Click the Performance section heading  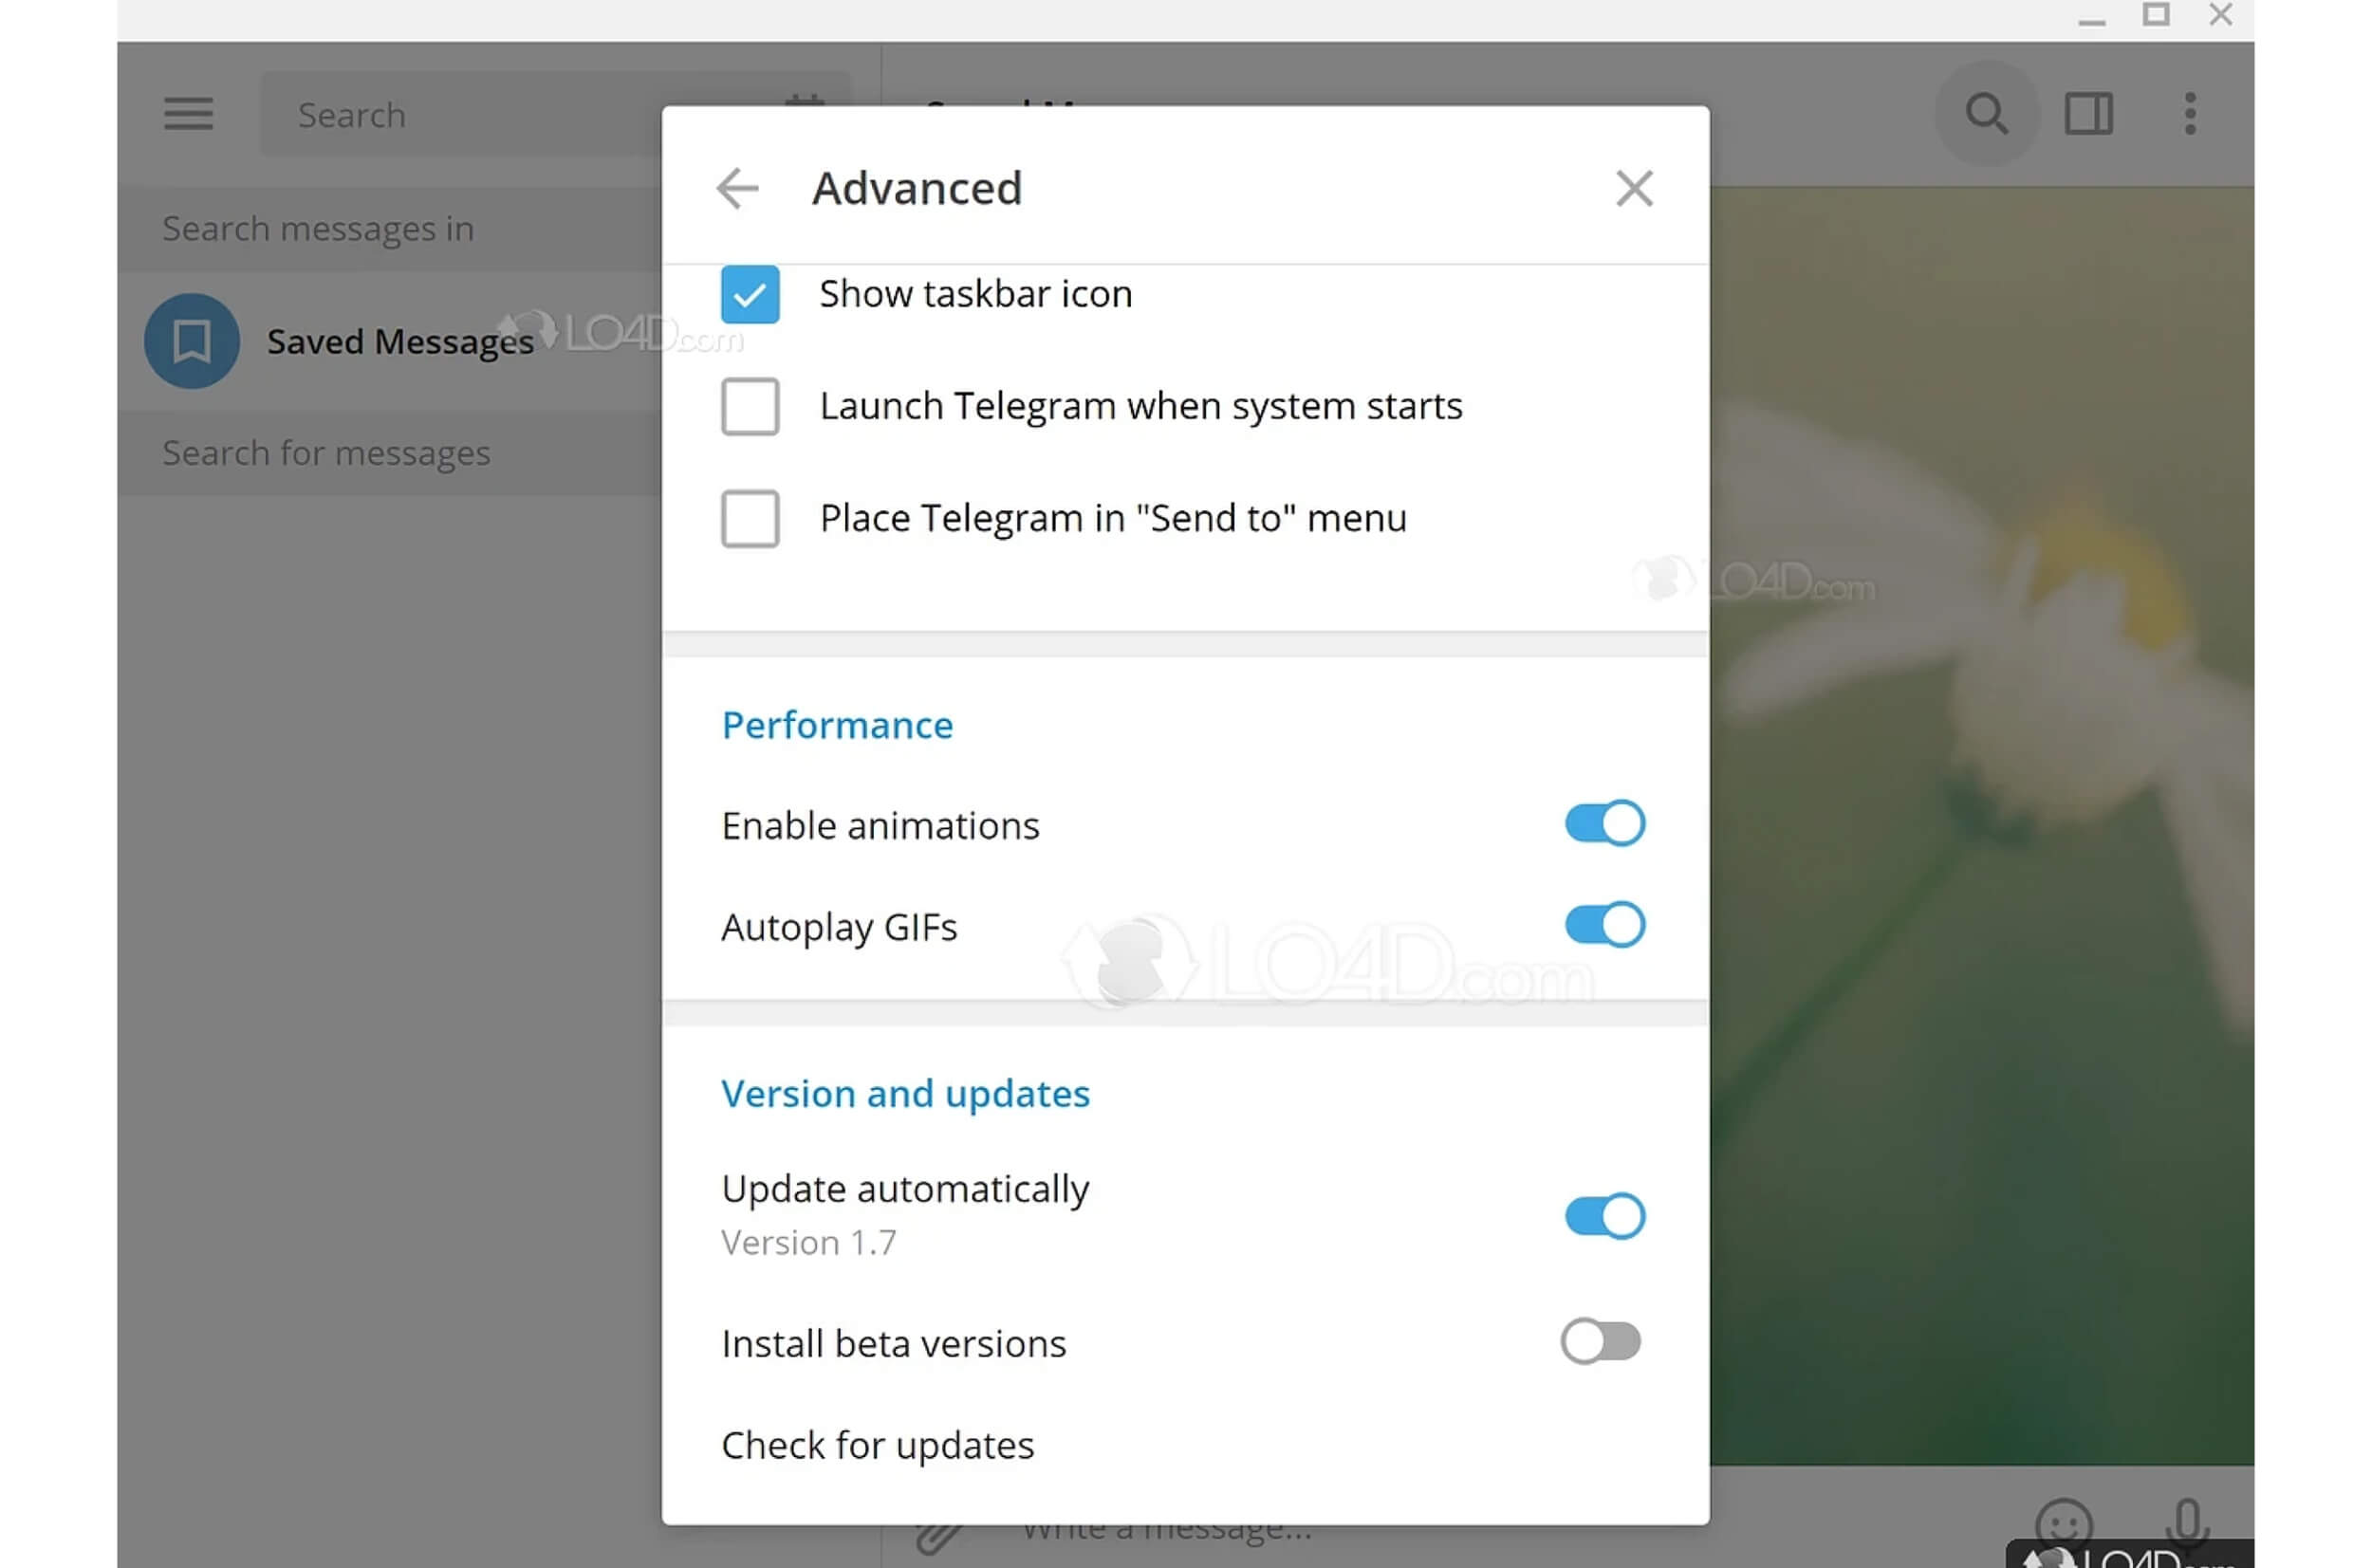click(x=837, y=726)
